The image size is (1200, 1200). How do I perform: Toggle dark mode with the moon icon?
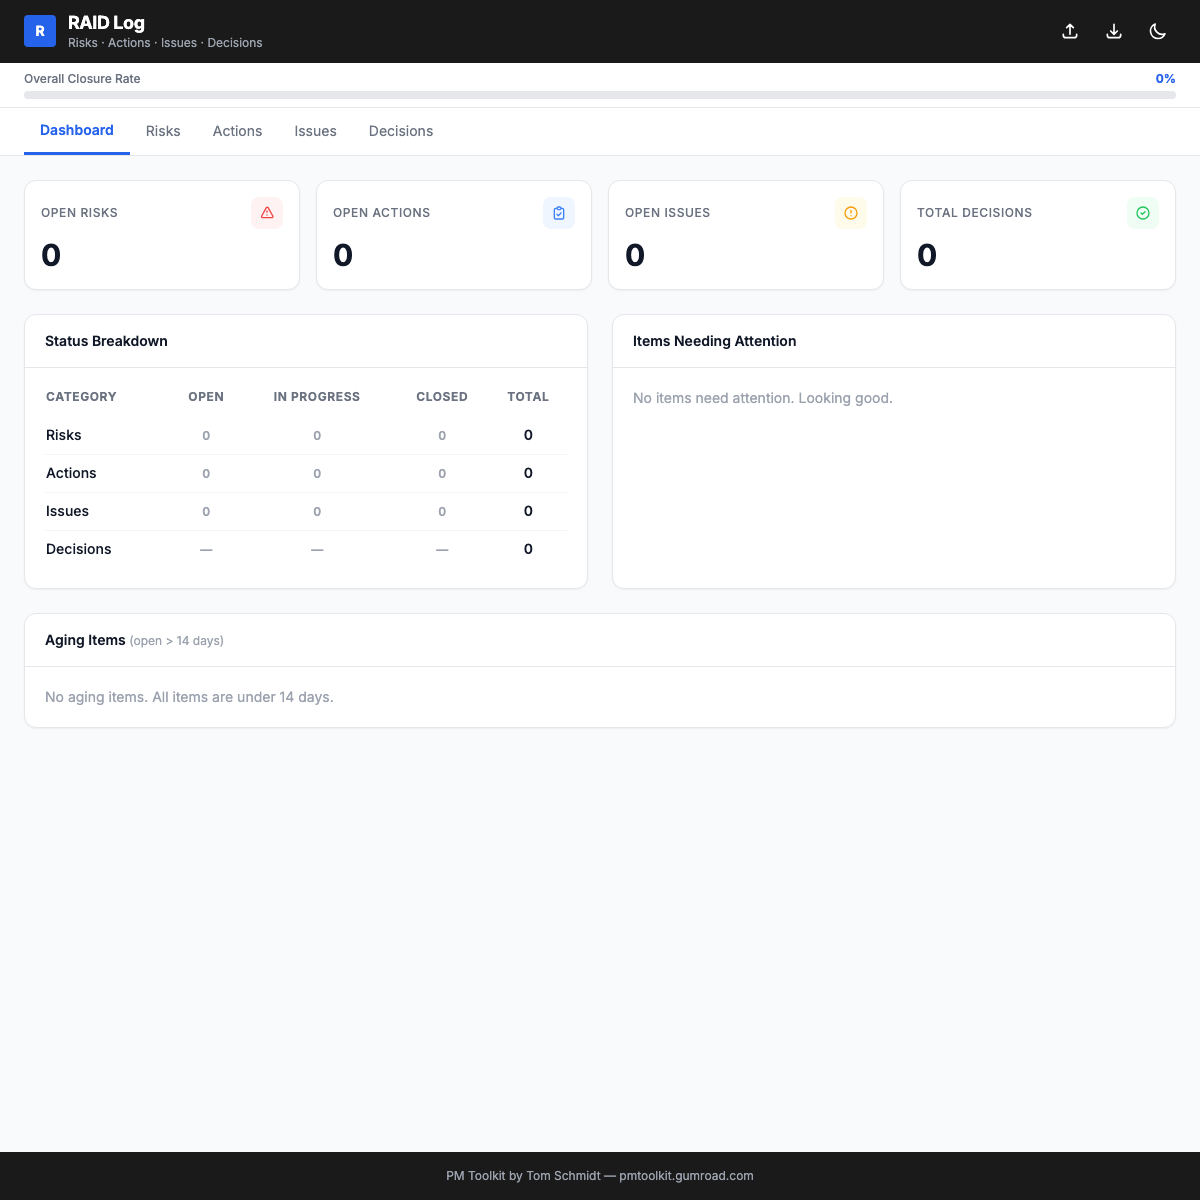1158,31
